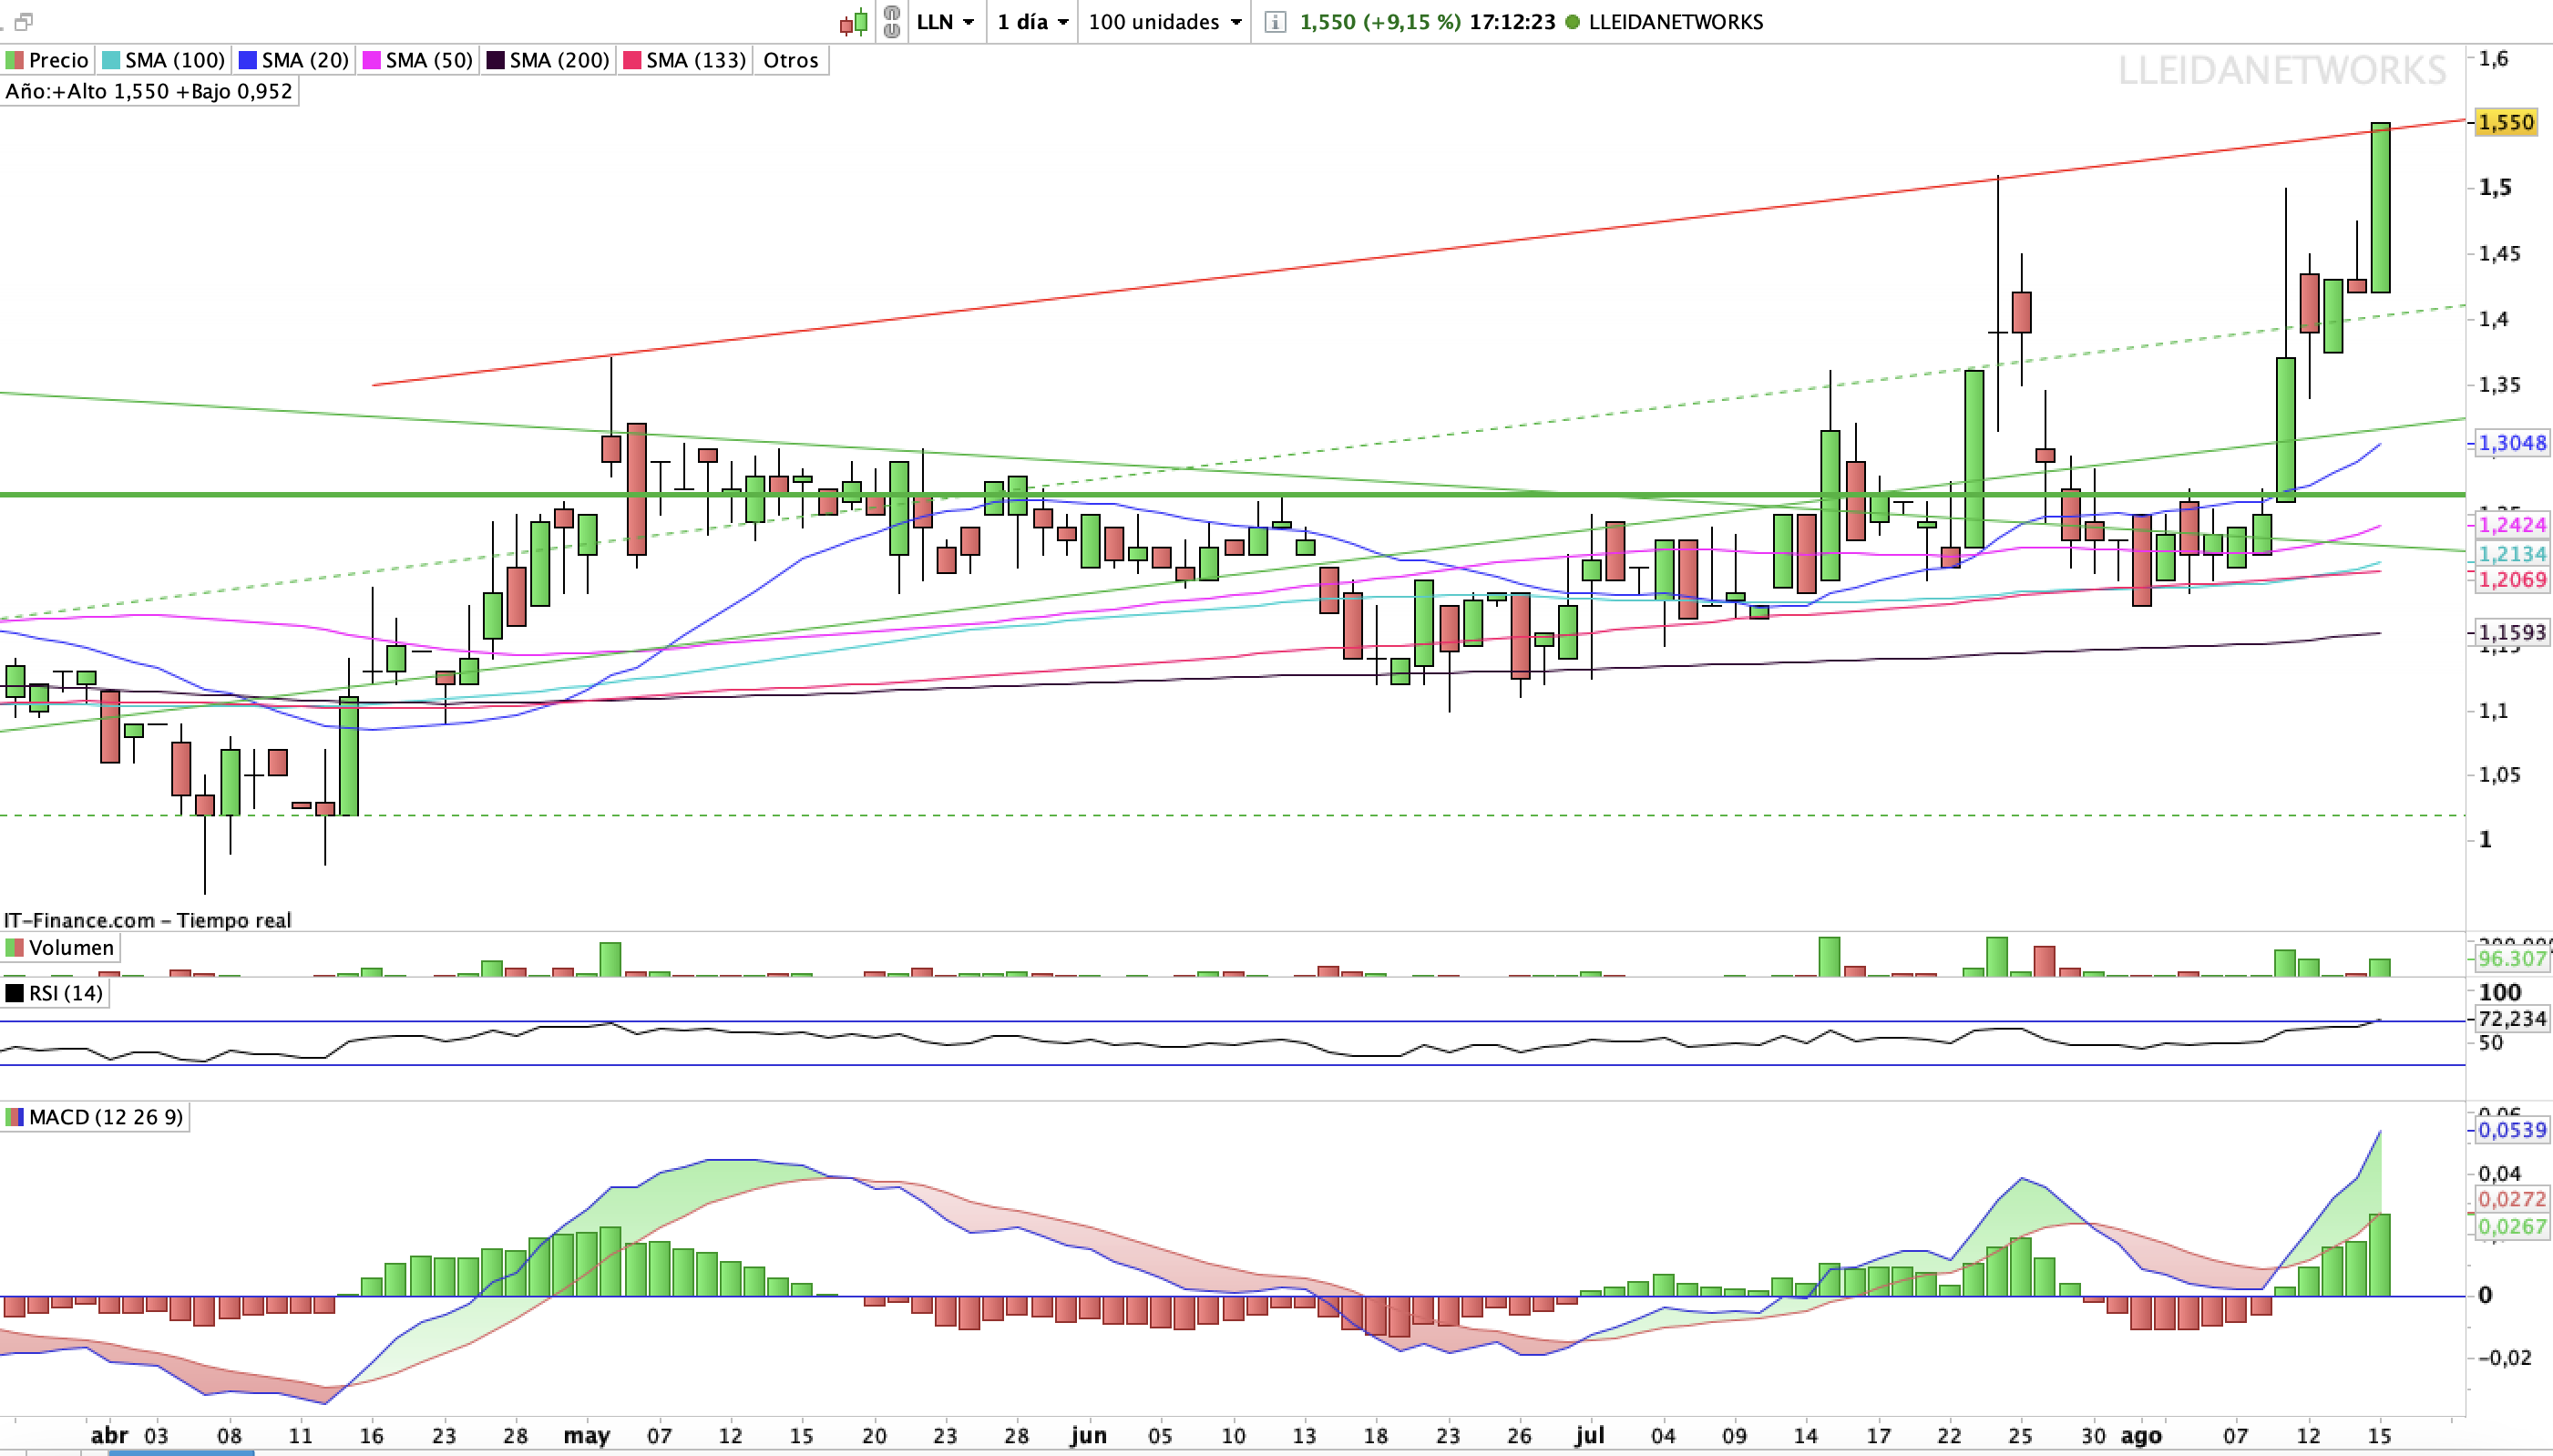Click the RSI (14) black square icon
Viewport: 2553px width, 1456px height.
pyautogui.click(x=14, y=993)
